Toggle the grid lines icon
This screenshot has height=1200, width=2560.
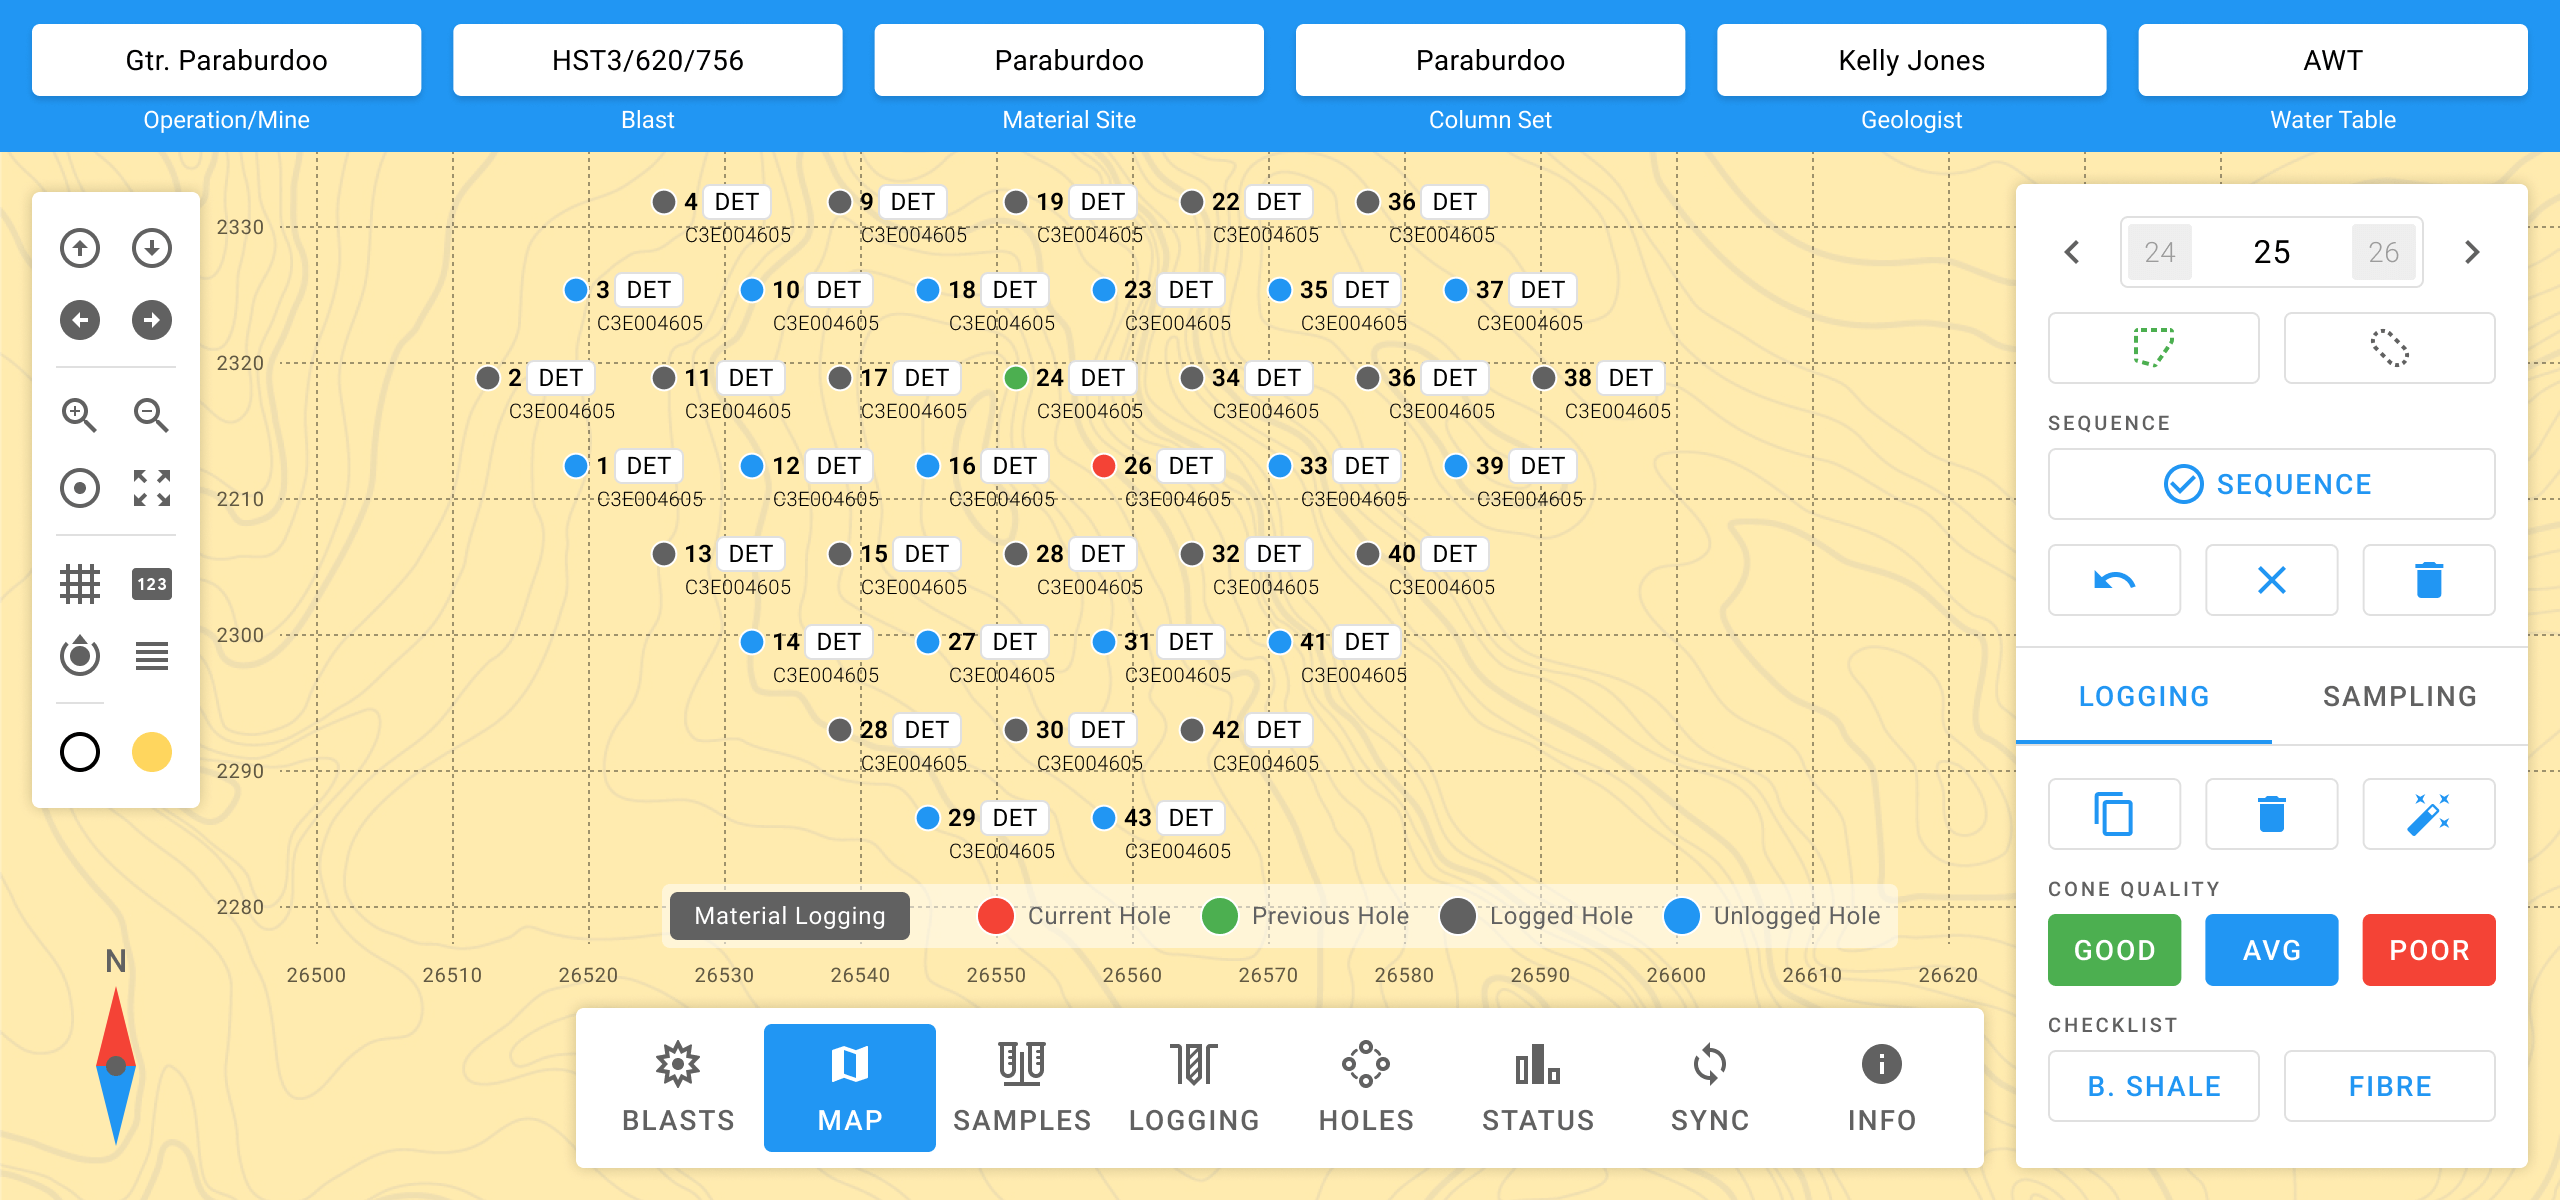point(79,584)
